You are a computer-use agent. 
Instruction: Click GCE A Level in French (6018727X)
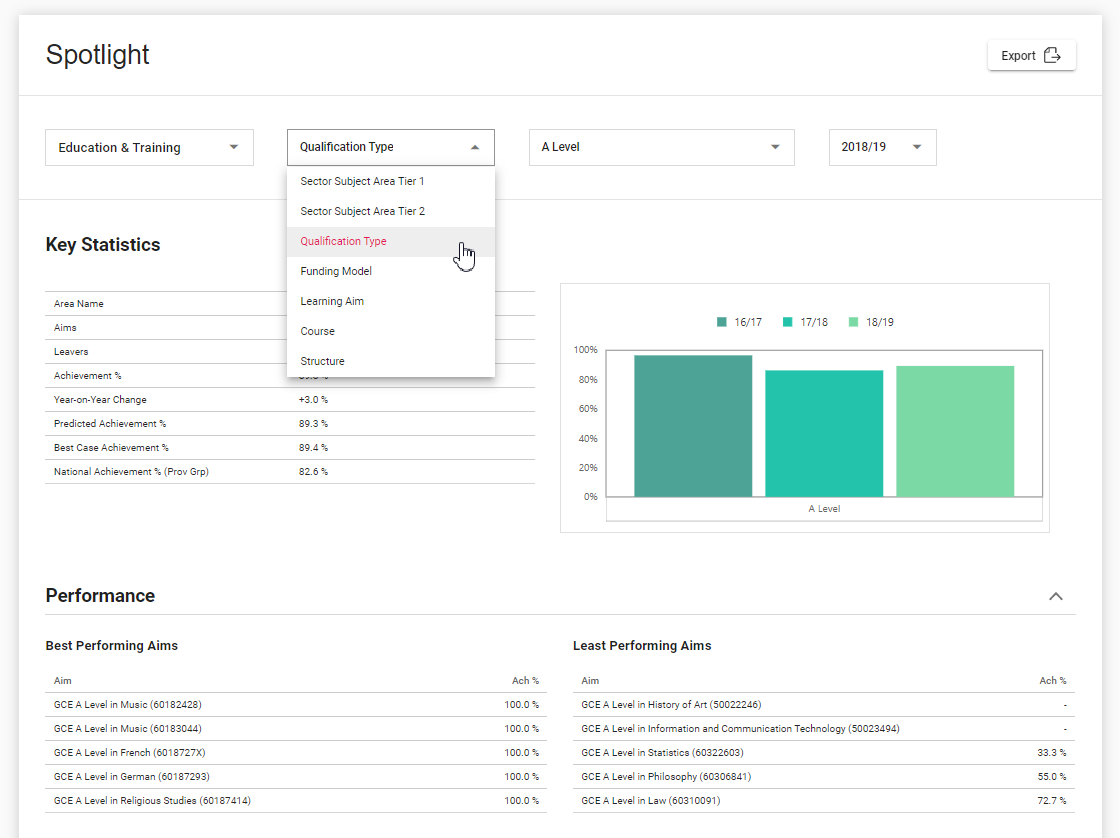coord(129,753)
